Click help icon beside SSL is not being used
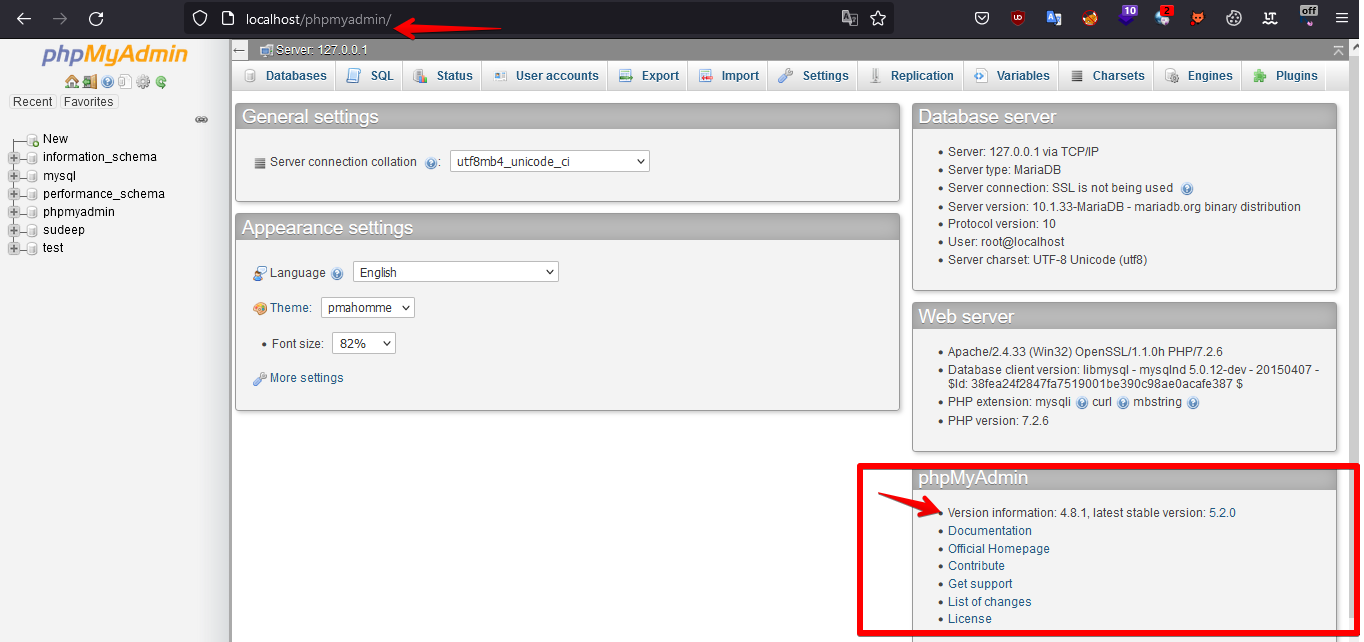Screen dimensions: 1364x642 (1187, 188)
